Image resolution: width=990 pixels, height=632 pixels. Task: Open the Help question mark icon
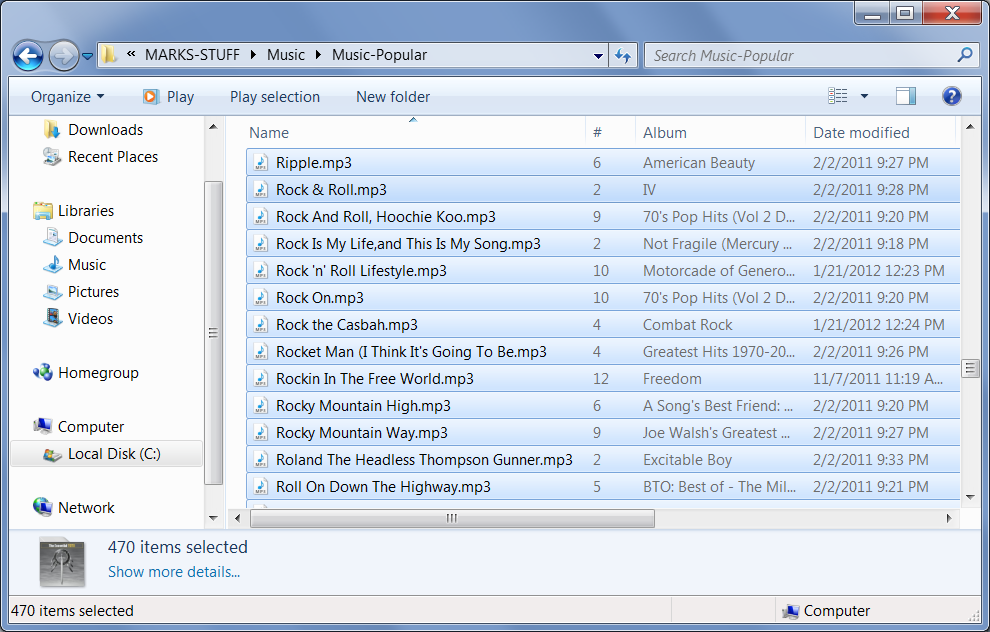click(x=951, y=96)
